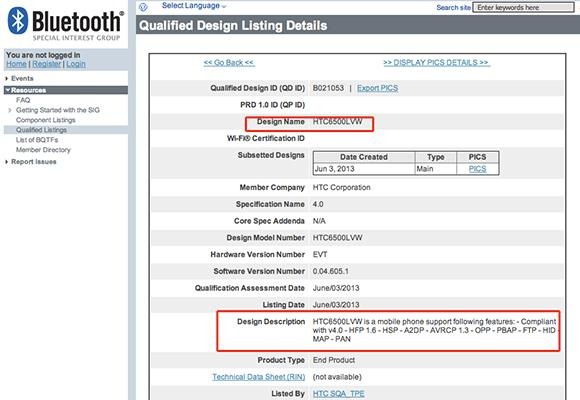580x400 pixels.
Task: Open the Login link
Action: pos(76,64)
